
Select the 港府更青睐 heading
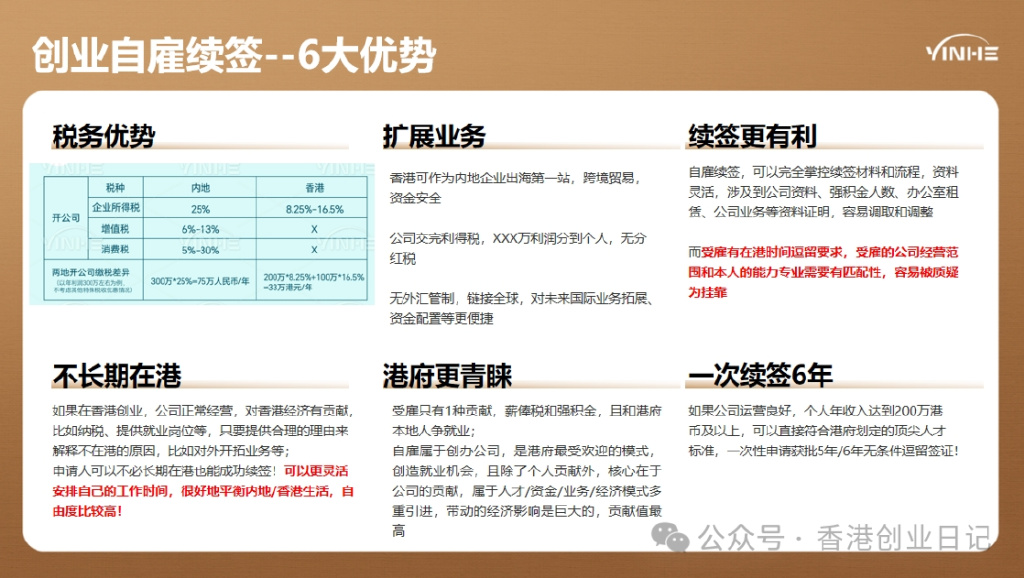pyautogui.click(x=447, y=376)
